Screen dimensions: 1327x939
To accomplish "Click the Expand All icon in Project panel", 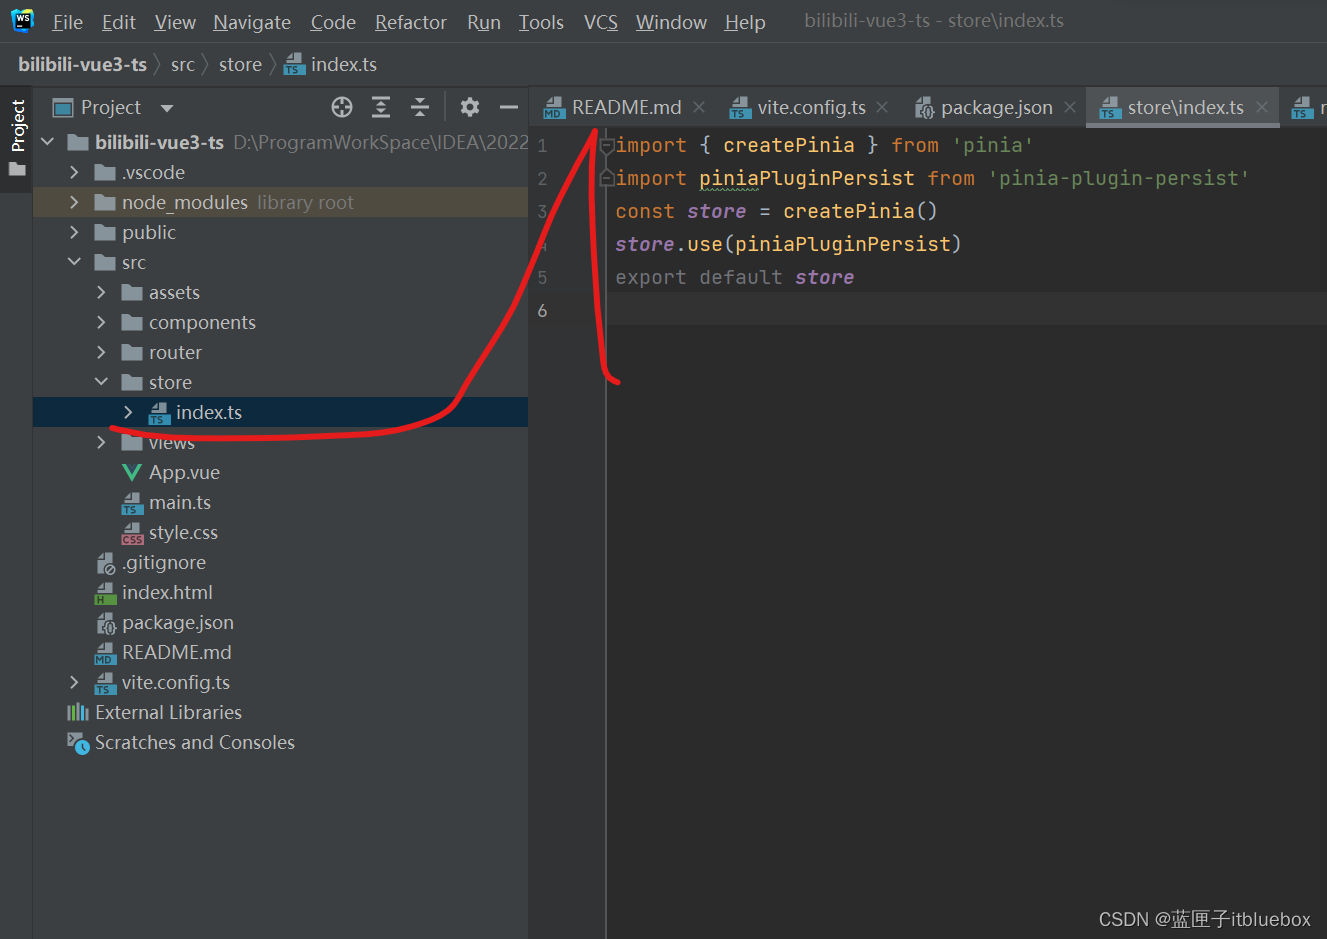I will (381, 107).
